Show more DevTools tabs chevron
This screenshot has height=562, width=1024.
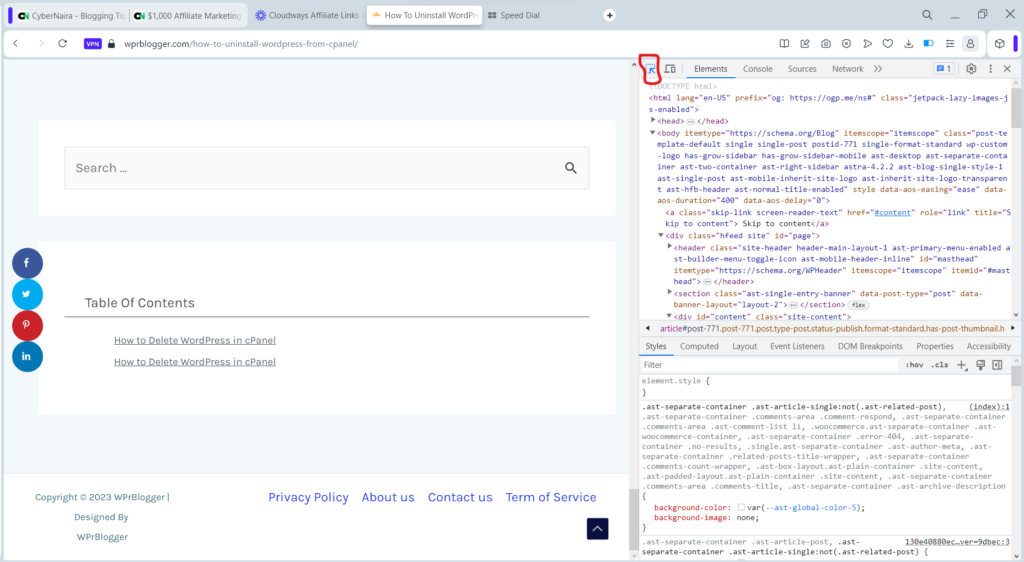[x=878, y=69]
